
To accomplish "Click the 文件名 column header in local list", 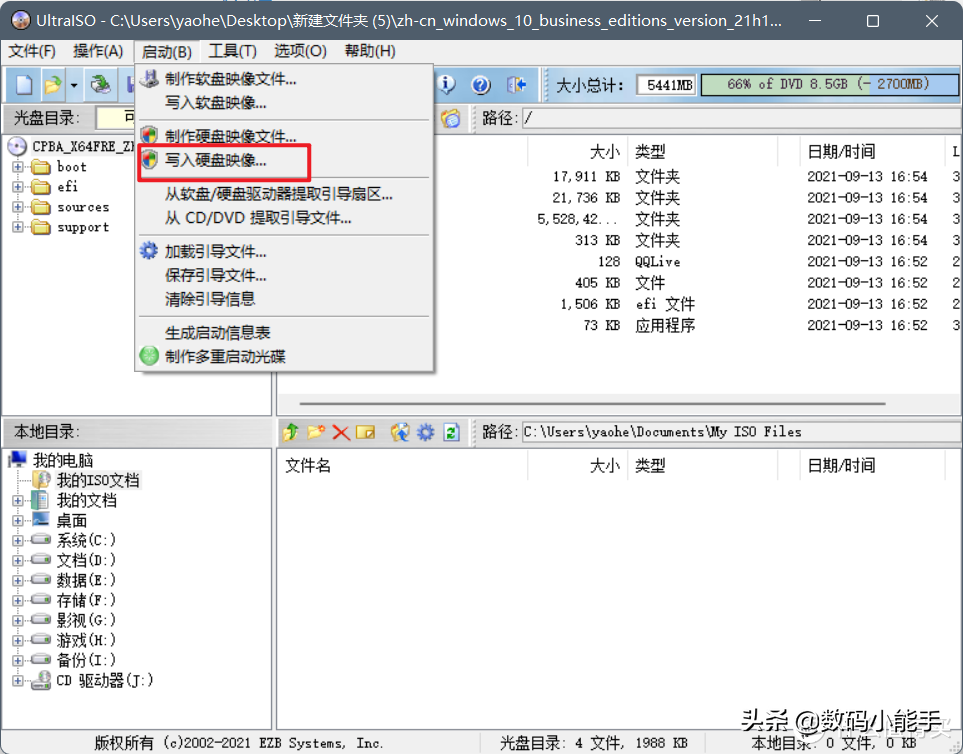I will pos(402,465).
